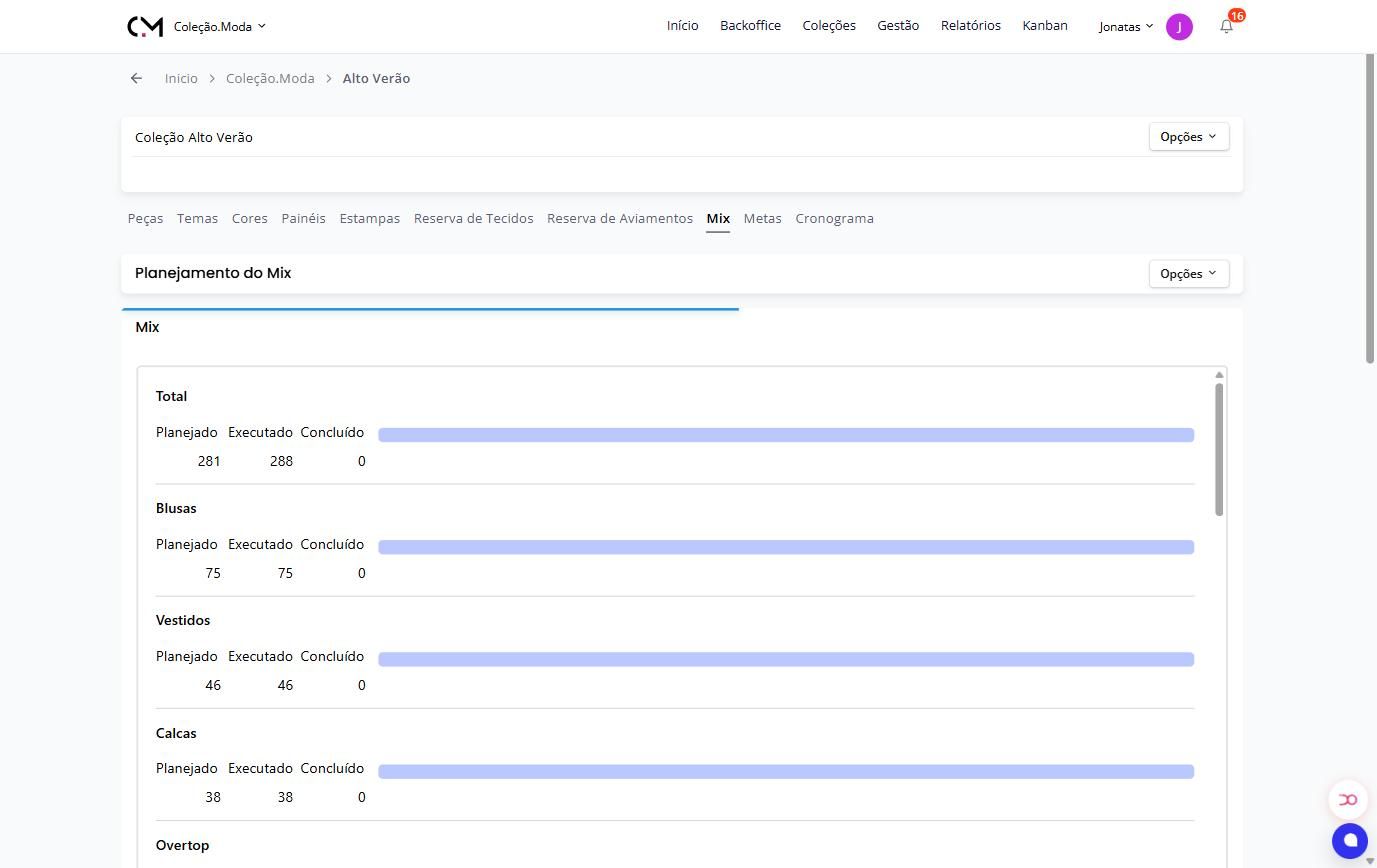Select the Mix tab

718,219
